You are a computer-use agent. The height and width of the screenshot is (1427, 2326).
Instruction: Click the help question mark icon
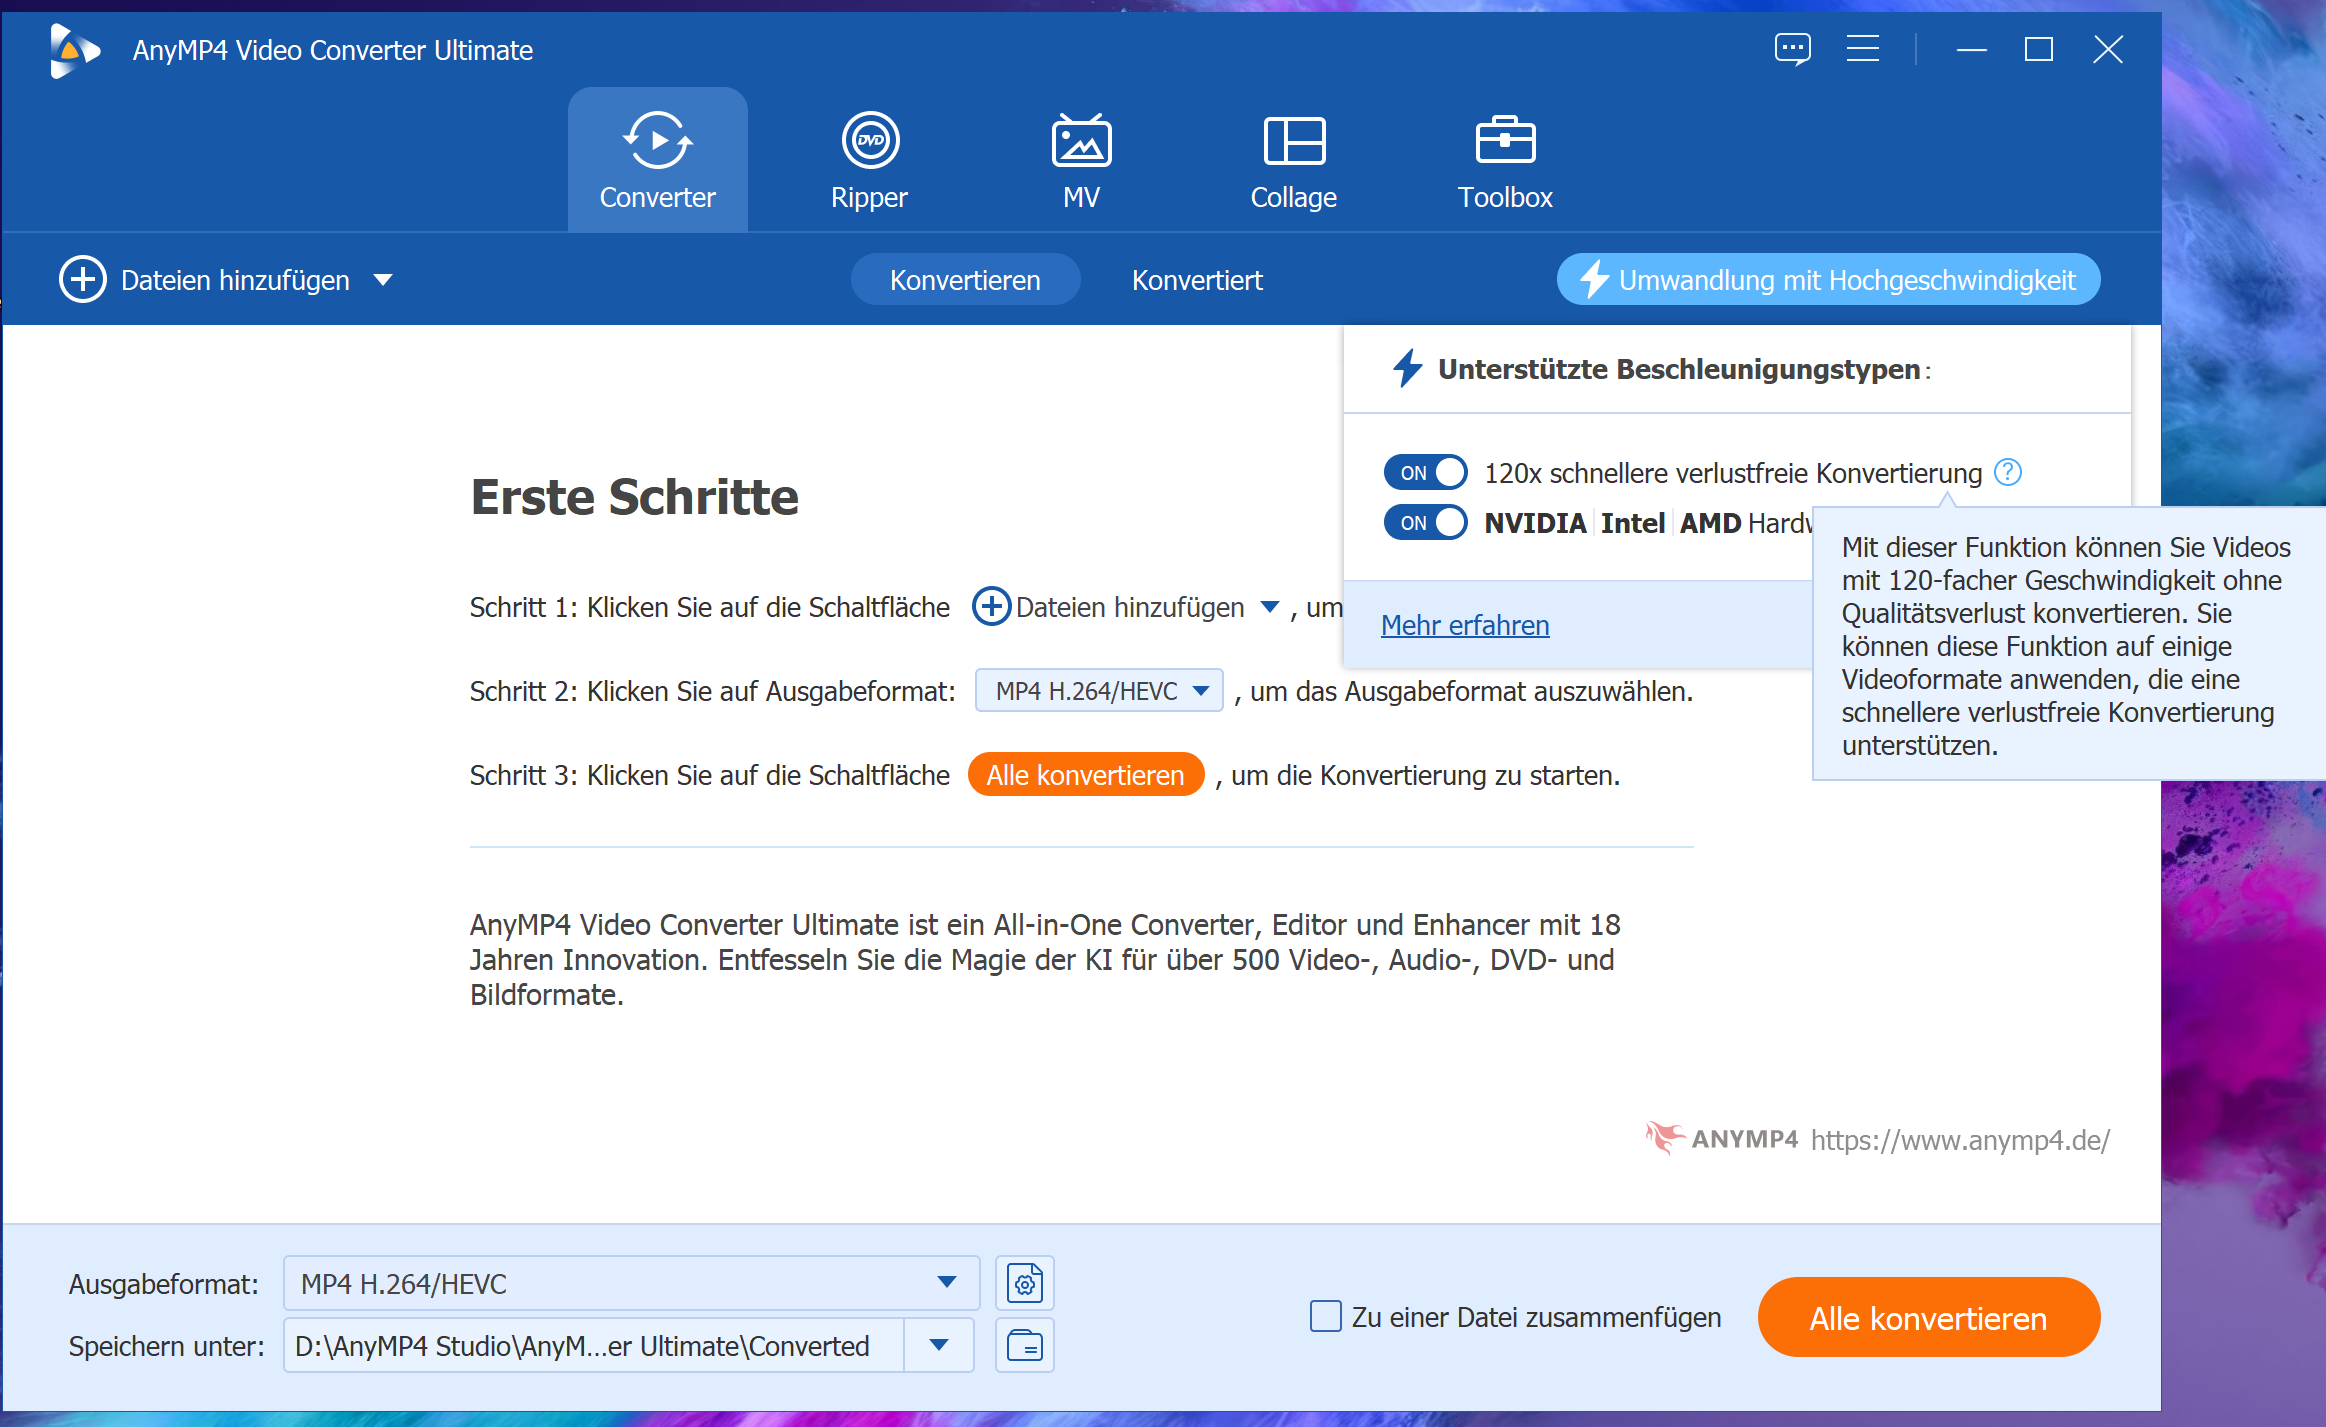pyautogui.click(x=2007, y=472)
